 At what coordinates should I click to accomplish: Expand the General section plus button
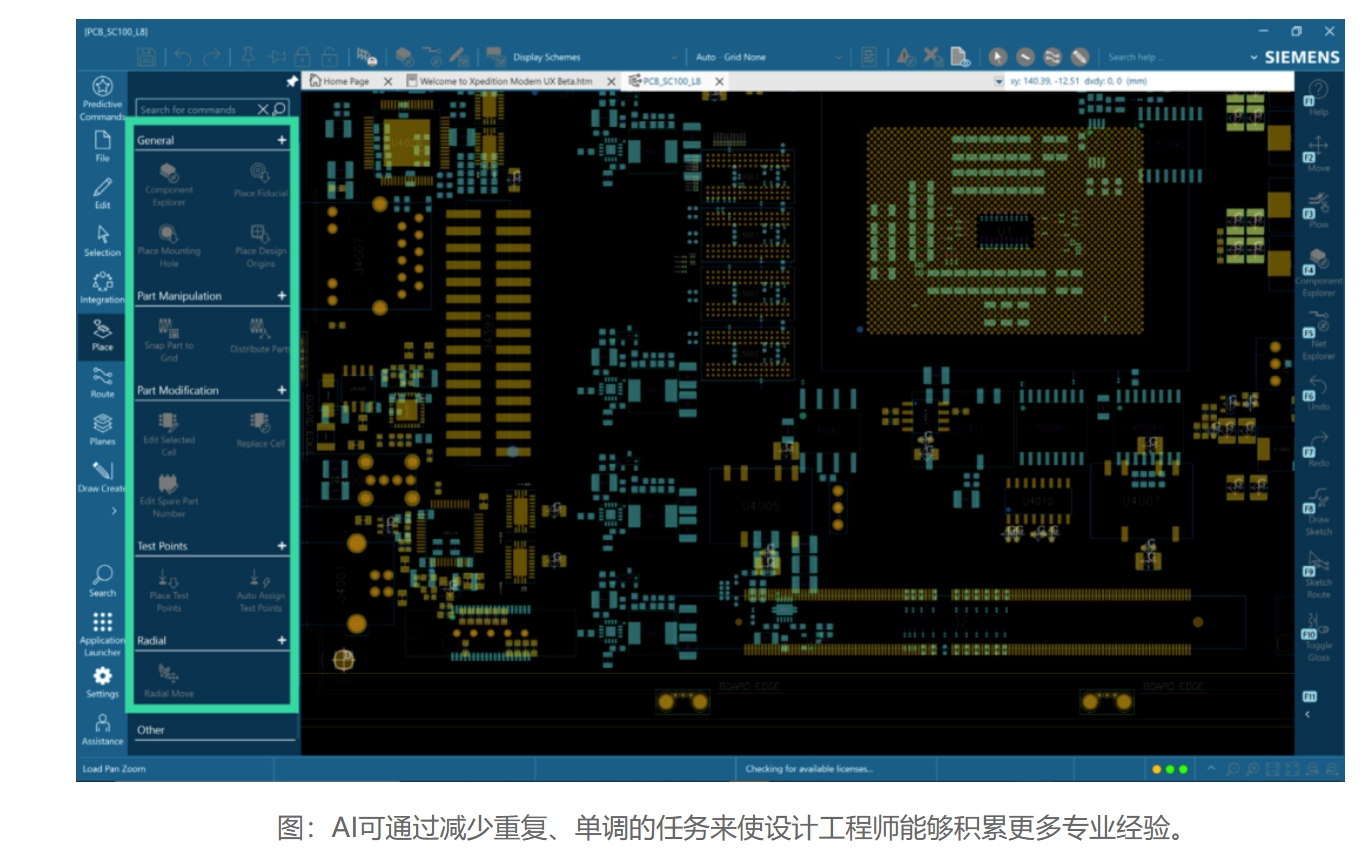tap(282, 141)
